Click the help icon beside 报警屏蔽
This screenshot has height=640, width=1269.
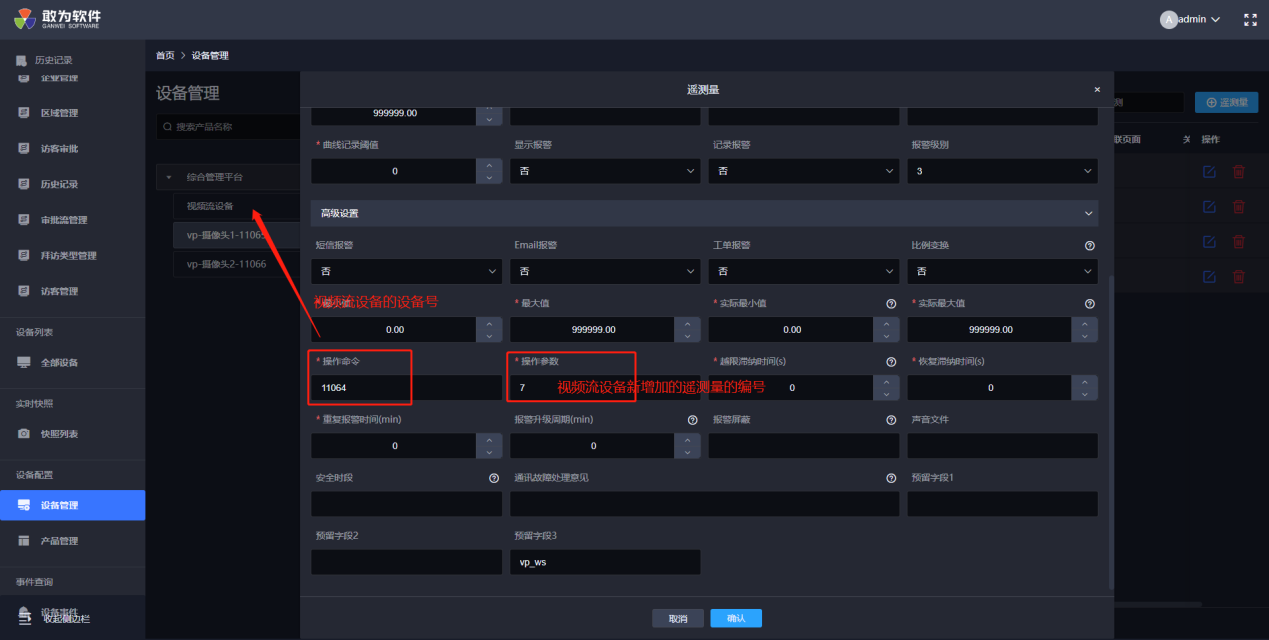coord(891,419)
